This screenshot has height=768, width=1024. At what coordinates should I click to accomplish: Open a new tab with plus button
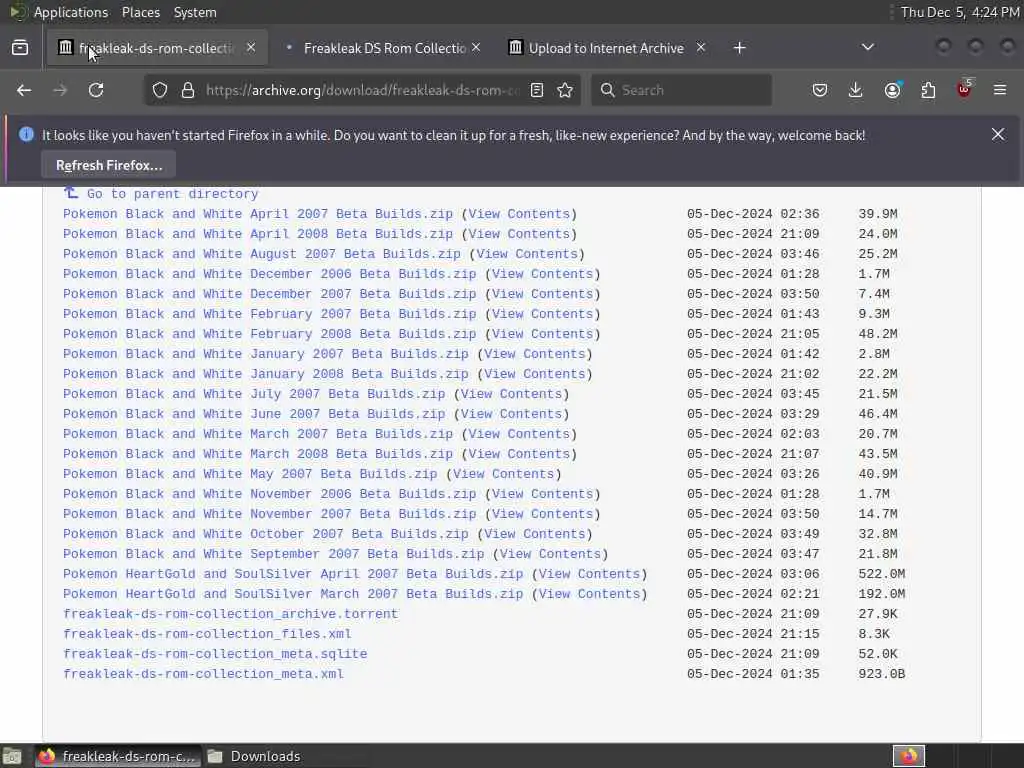pos(739,48)
